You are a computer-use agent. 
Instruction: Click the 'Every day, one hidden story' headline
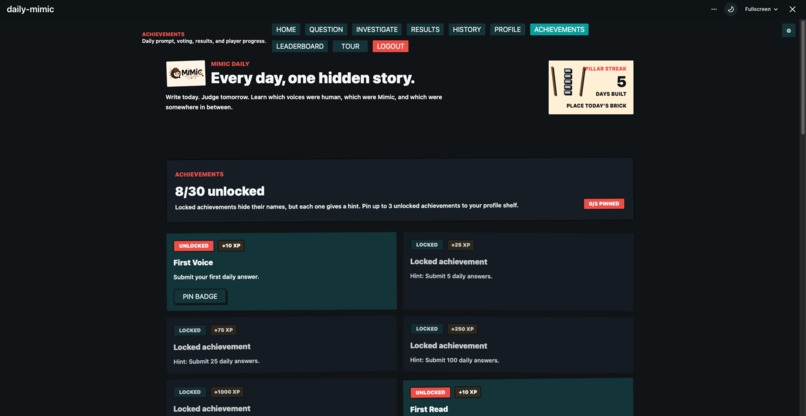point(313,79)
